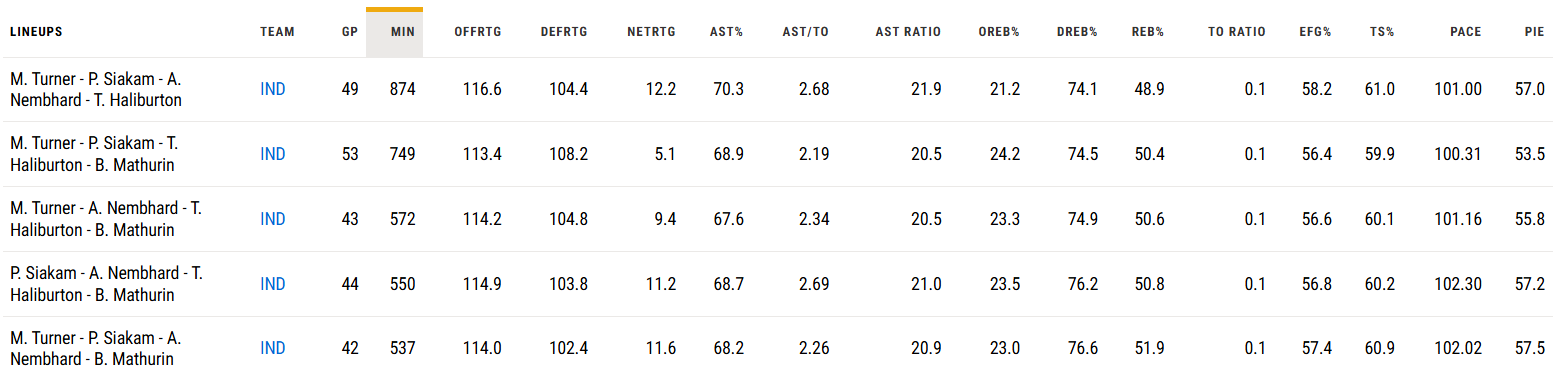The width and height of the screenshot is (1553, 372).
Task: Sort by AST RATIO column header
Action: point(908,32)
